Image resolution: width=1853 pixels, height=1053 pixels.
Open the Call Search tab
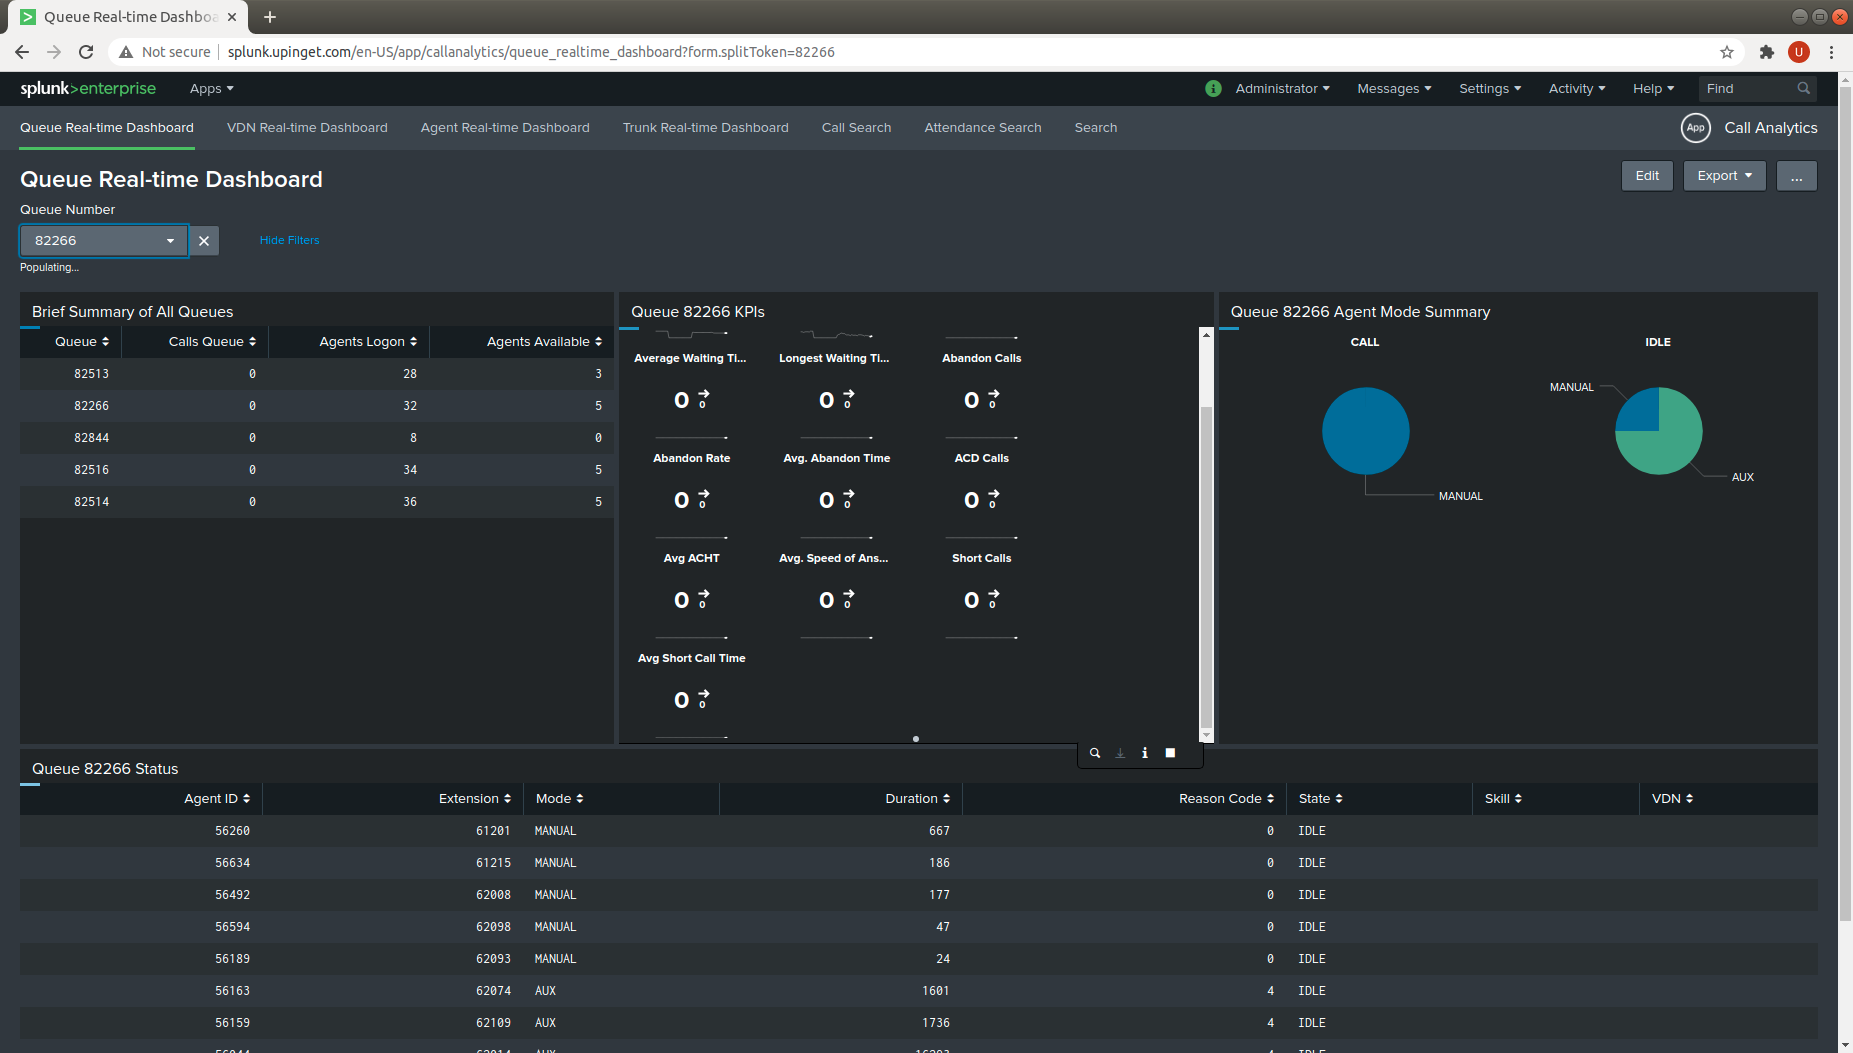click(x=856, y=127)
